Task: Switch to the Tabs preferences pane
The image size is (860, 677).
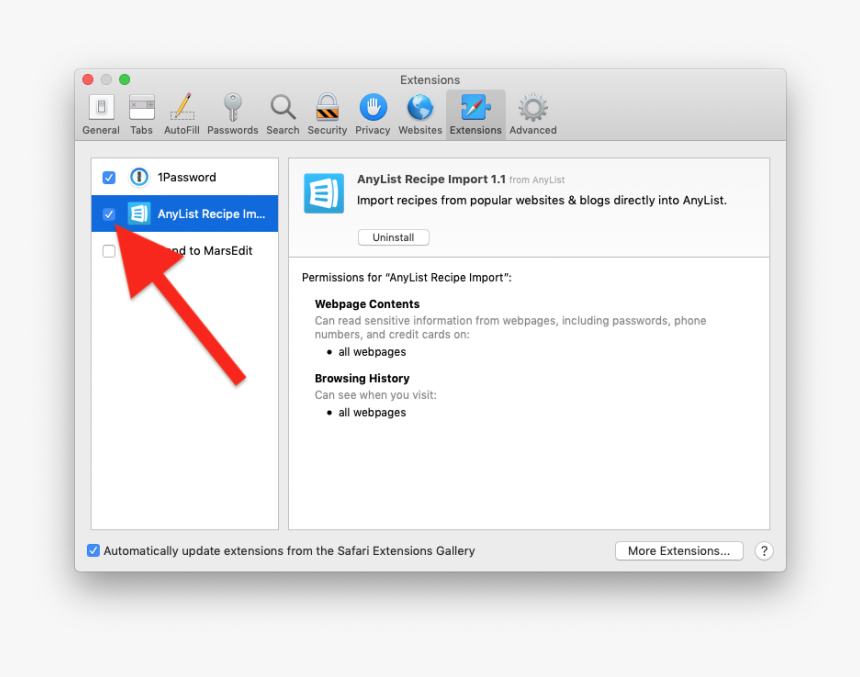Action: click(x=142, y=114)
